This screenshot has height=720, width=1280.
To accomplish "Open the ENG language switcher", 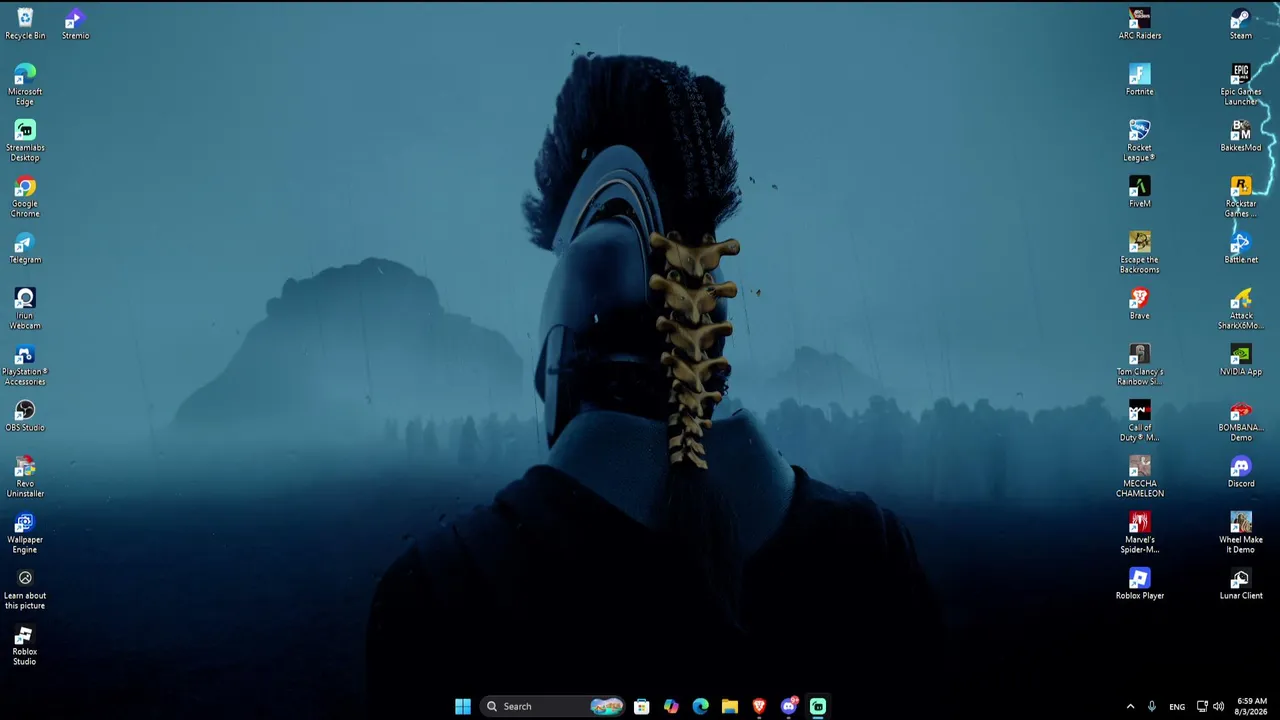I will tap(1177, 706).
